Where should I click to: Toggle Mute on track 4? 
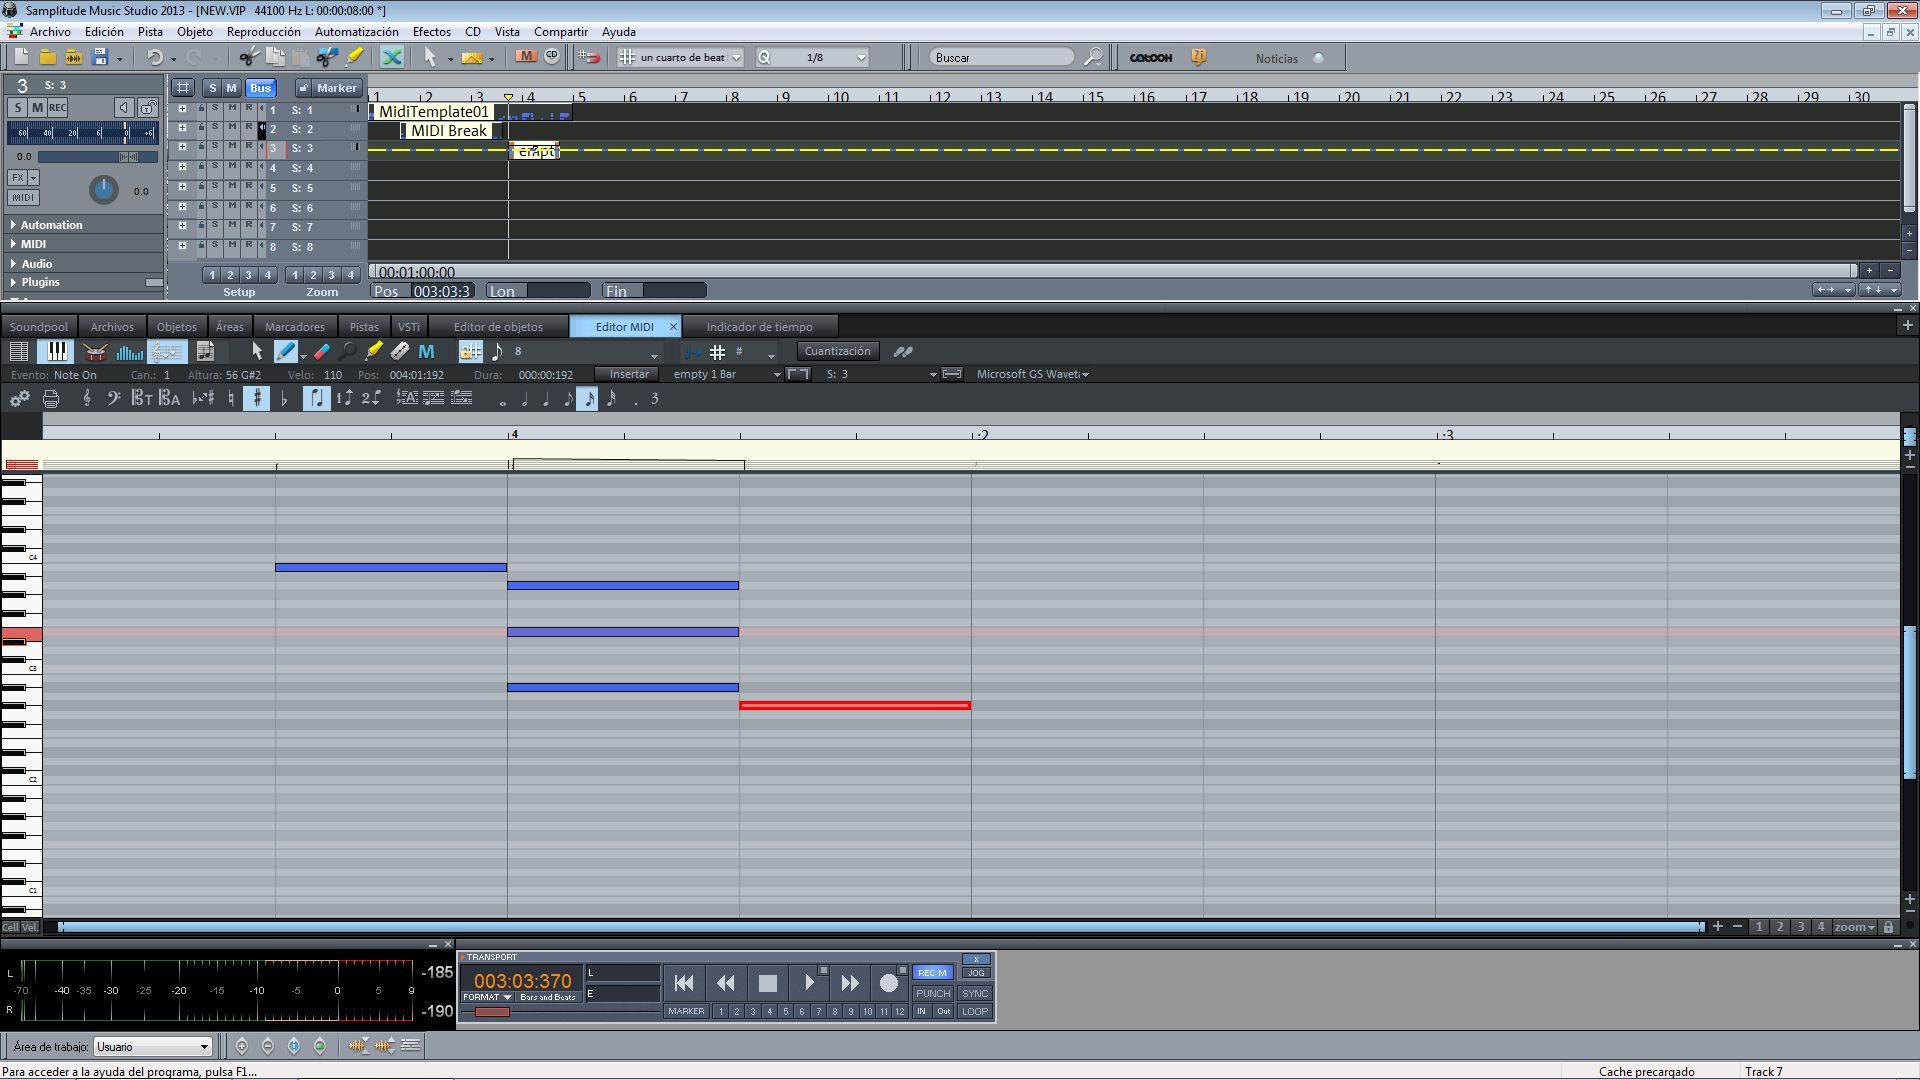[x=231, y=166]
